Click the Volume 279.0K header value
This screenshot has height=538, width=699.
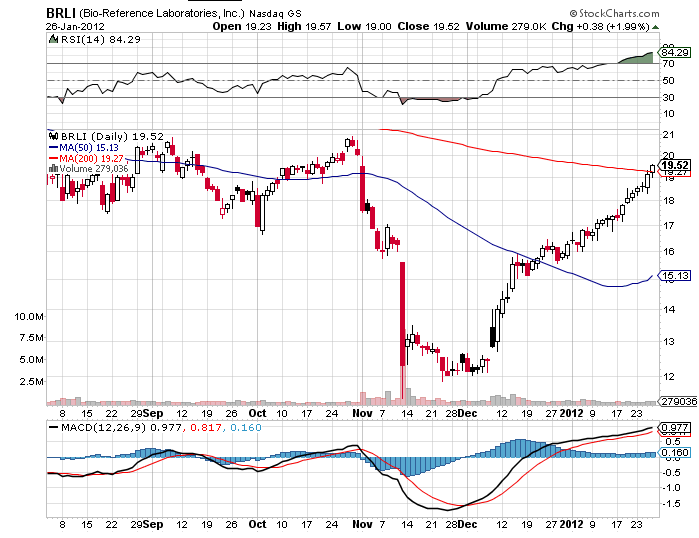(506, 26)
